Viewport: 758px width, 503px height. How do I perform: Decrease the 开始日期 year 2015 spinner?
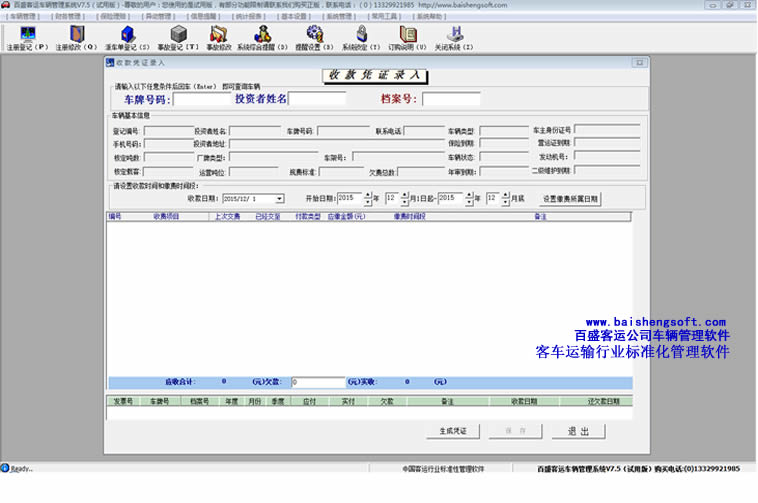368,202
